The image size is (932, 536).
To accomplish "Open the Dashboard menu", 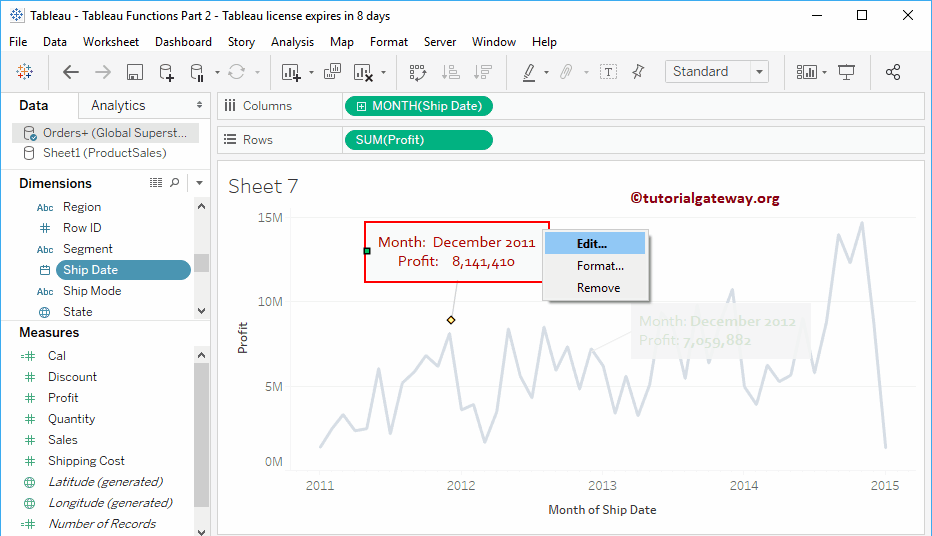I will click(183, 42).
